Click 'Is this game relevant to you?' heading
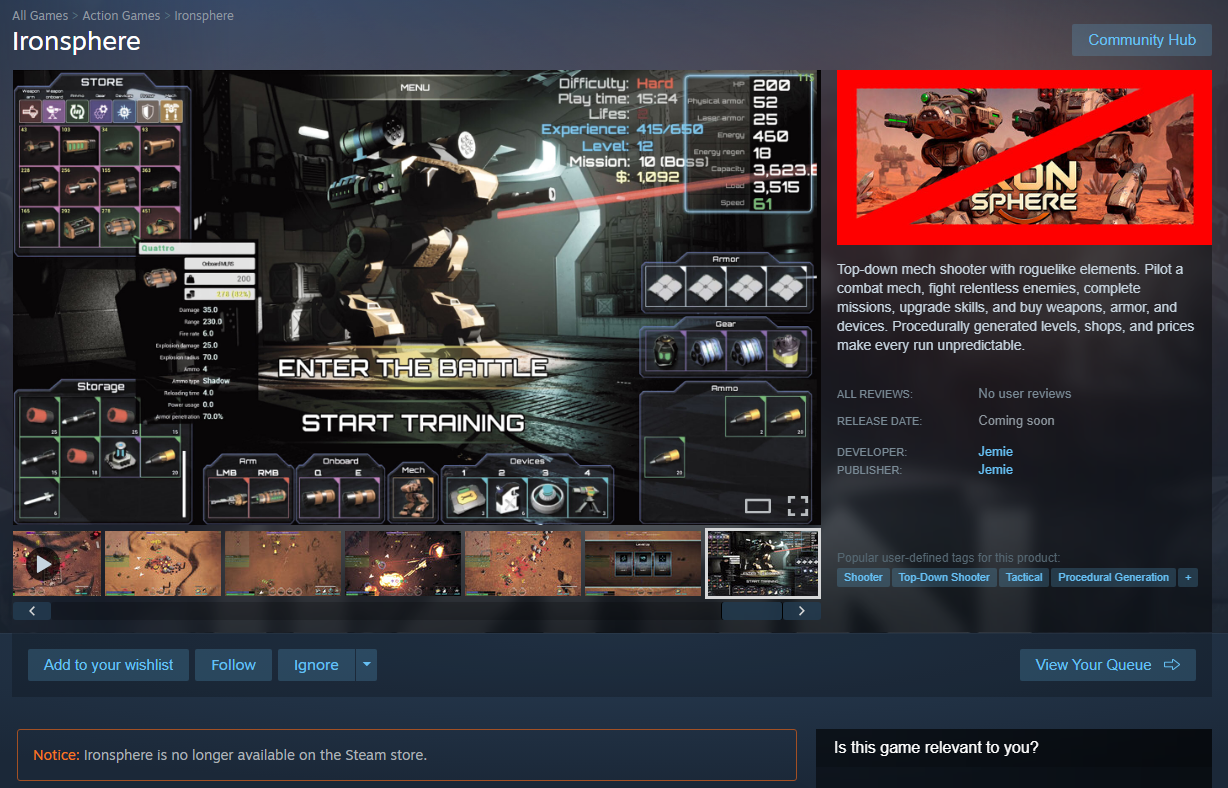The image size is (1228, 788). tap(936, 747)
